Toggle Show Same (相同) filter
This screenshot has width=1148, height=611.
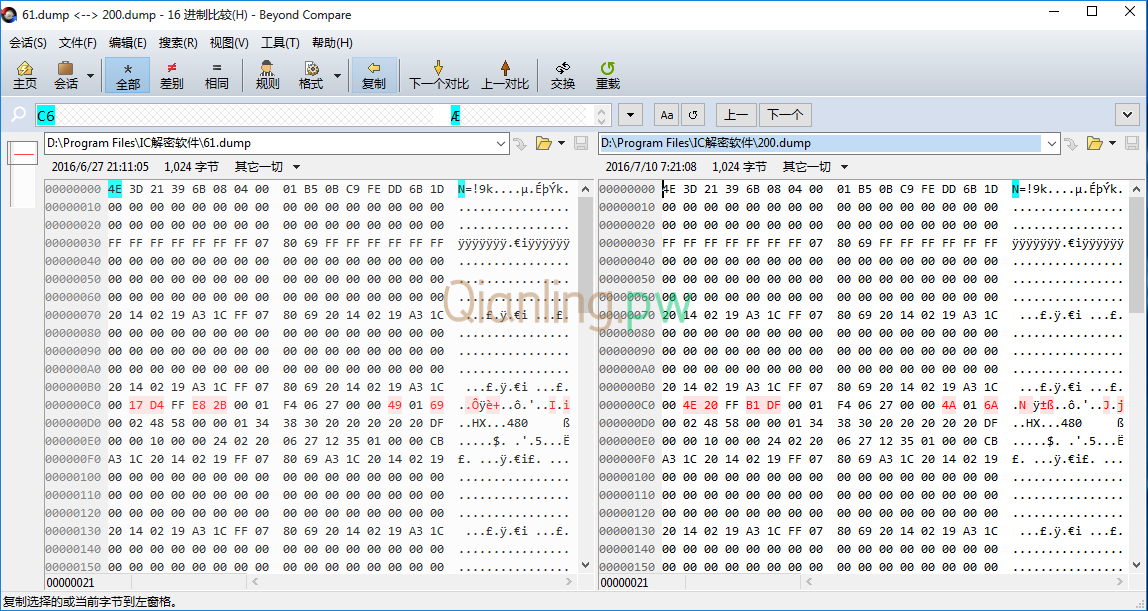coord(216,75)
